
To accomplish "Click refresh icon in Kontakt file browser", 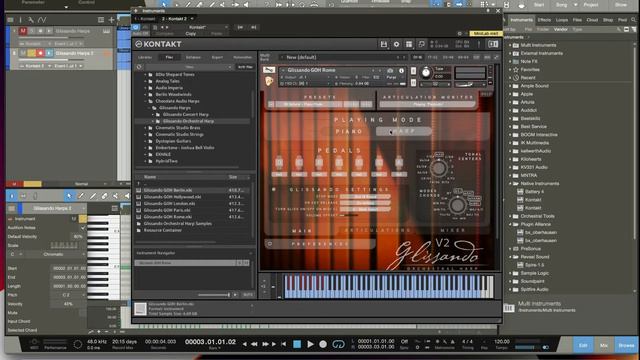I will (140, 67).
